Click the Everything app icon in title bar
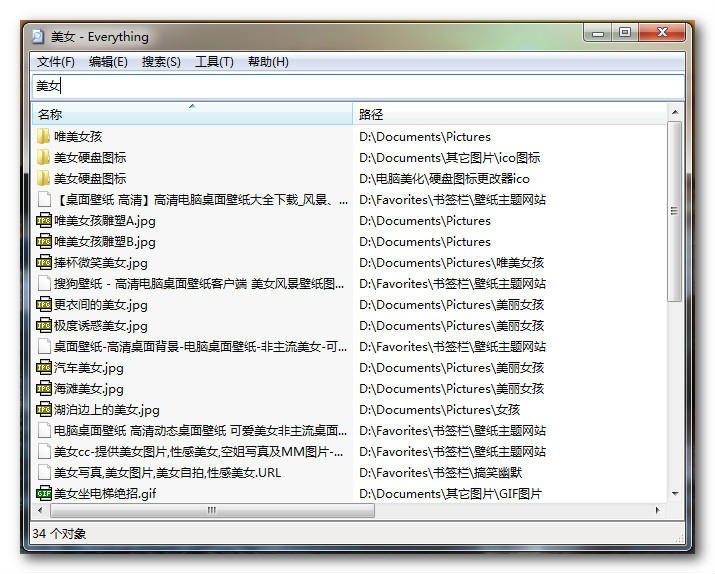This screenshot has width=715, height=574. 38,36
